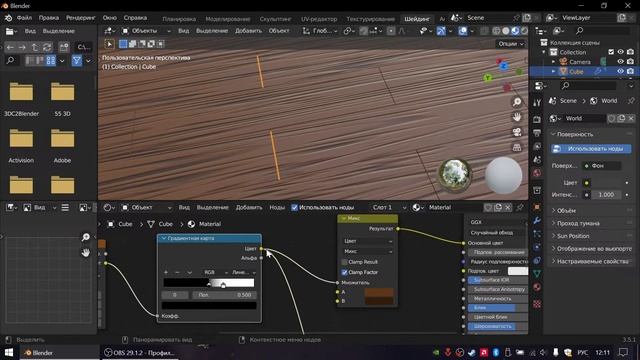Image resolution: width=640 pixels, height=360 pixels.
Task: Click the file browser filter funnel icon
Action: (x=77, y=61)
